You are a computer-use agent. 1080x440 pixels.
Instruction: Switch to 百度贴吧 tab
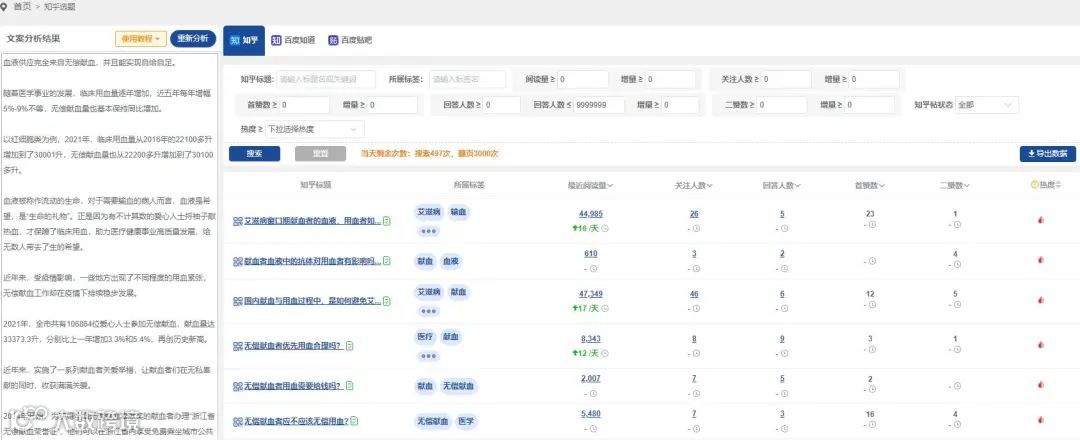point(351,40)
